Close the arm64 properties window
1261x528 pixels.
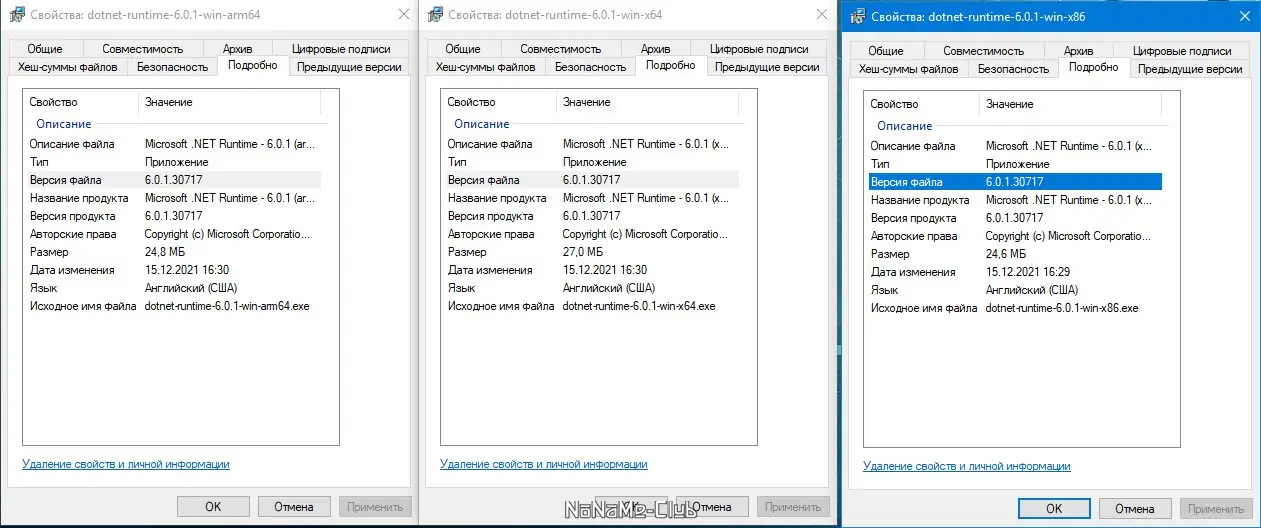tap(403, 16)
